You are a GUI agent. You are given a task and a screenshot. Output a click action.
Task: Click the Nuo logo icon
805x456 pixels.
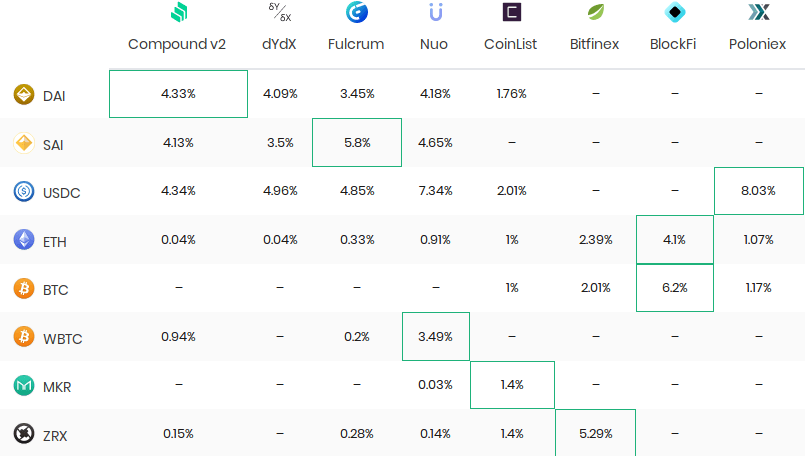click(x=435, y=13)
